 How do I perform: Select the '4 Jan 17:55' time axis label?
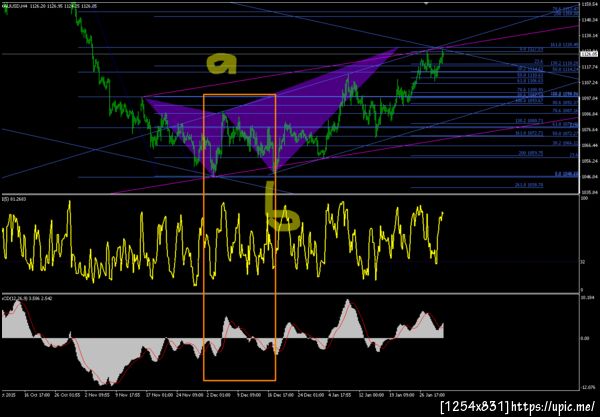coord(341,394)
